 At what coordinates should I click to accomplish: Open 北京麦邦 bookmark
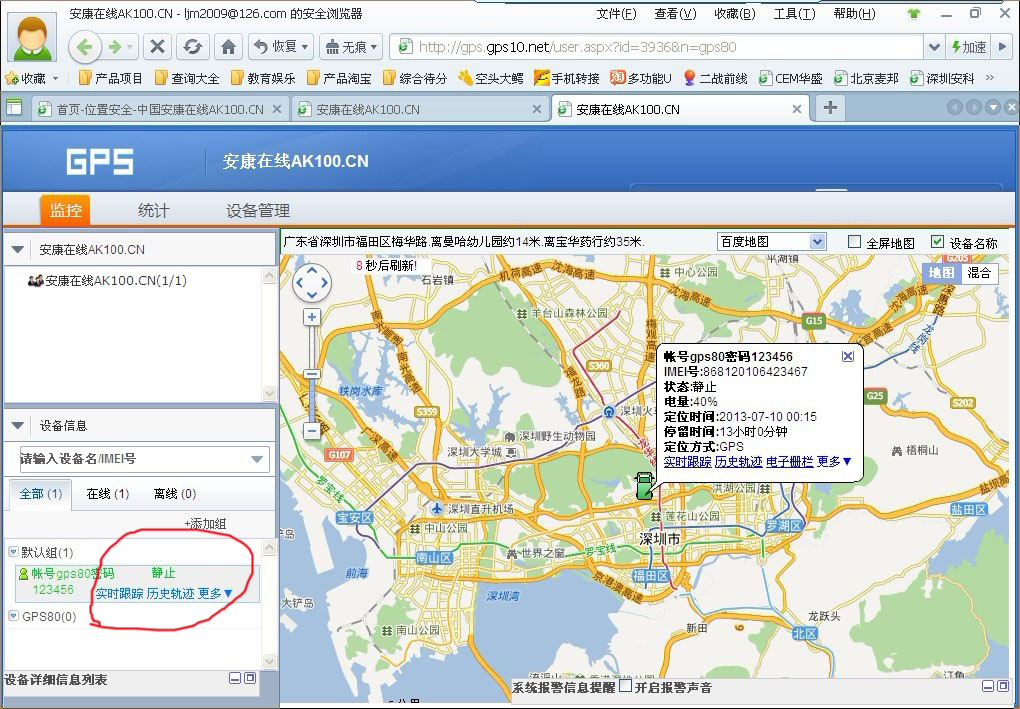pyautogui.click(x=866, y=79)
